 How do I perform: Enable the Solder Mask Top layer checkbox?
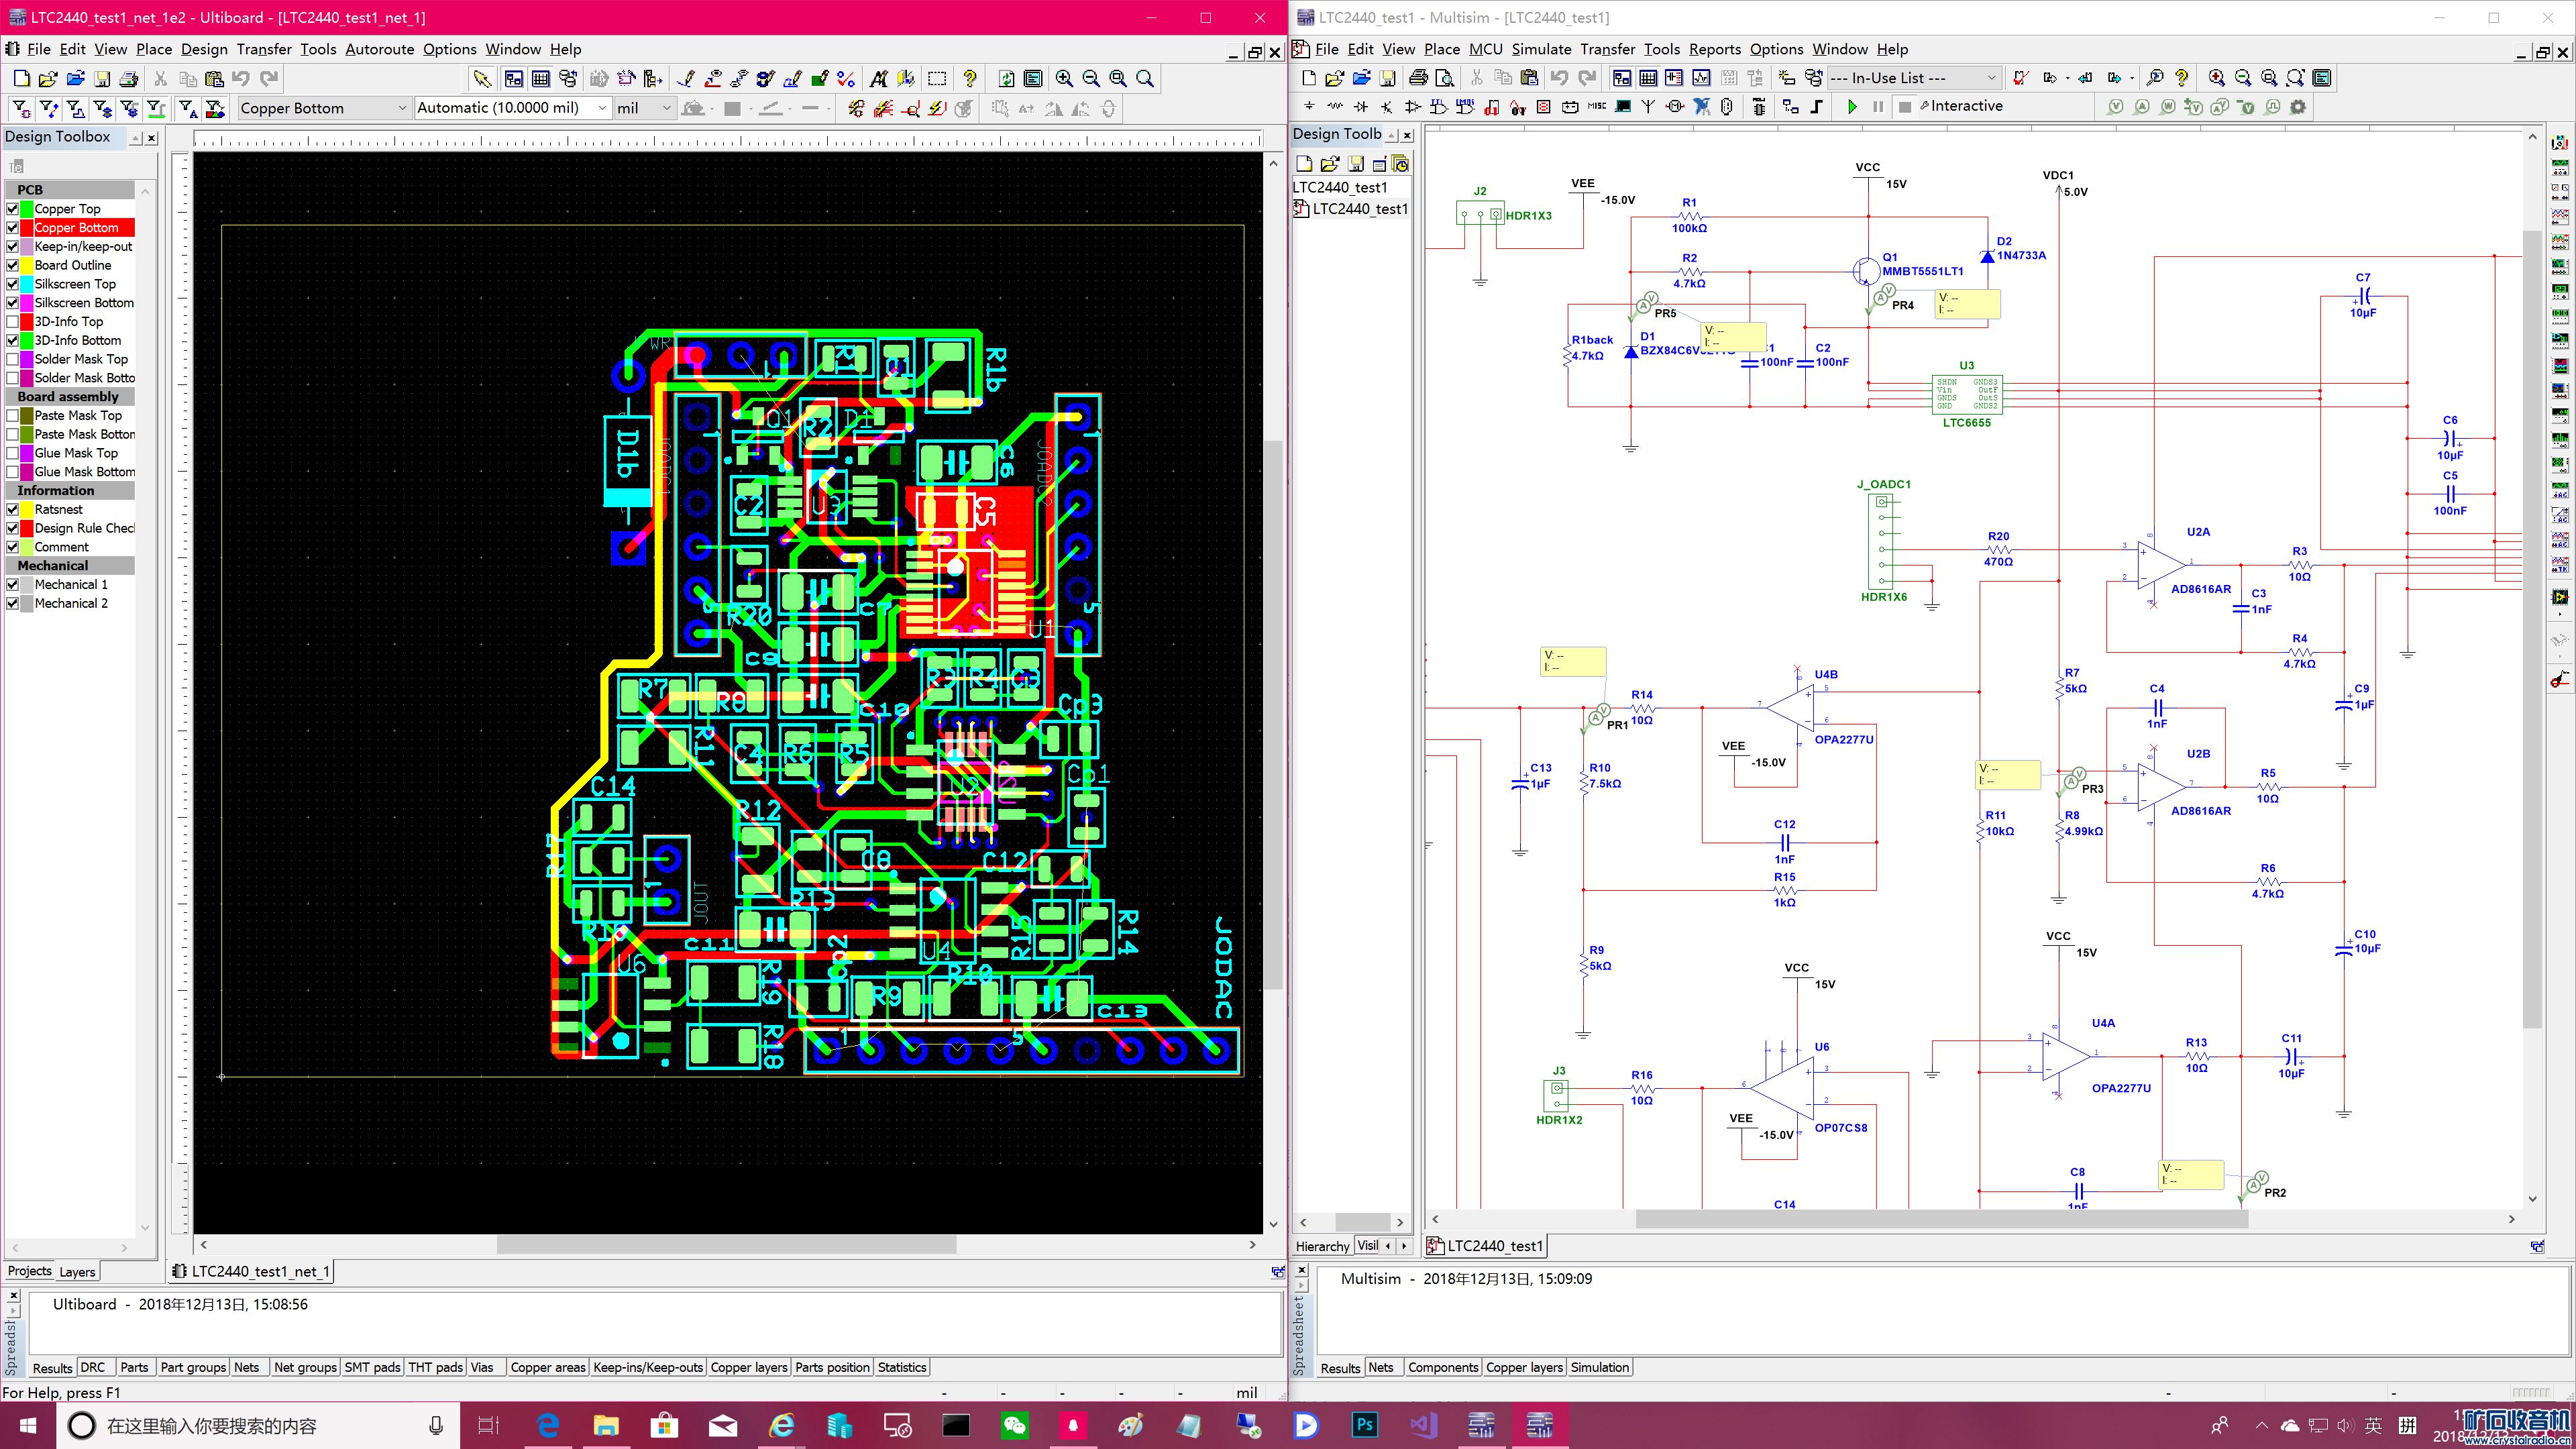pos(13,359)
